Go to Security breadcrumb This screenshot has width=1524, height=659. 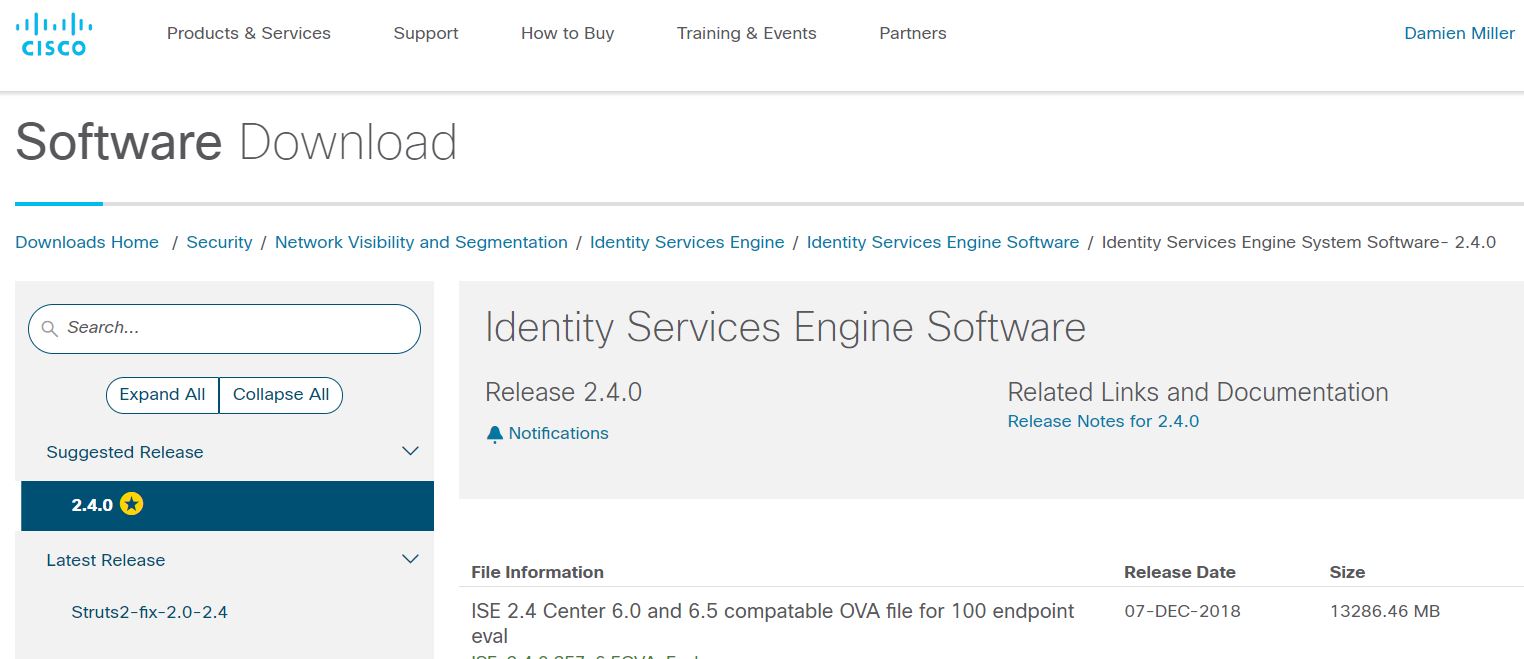(x=219, y=242)
